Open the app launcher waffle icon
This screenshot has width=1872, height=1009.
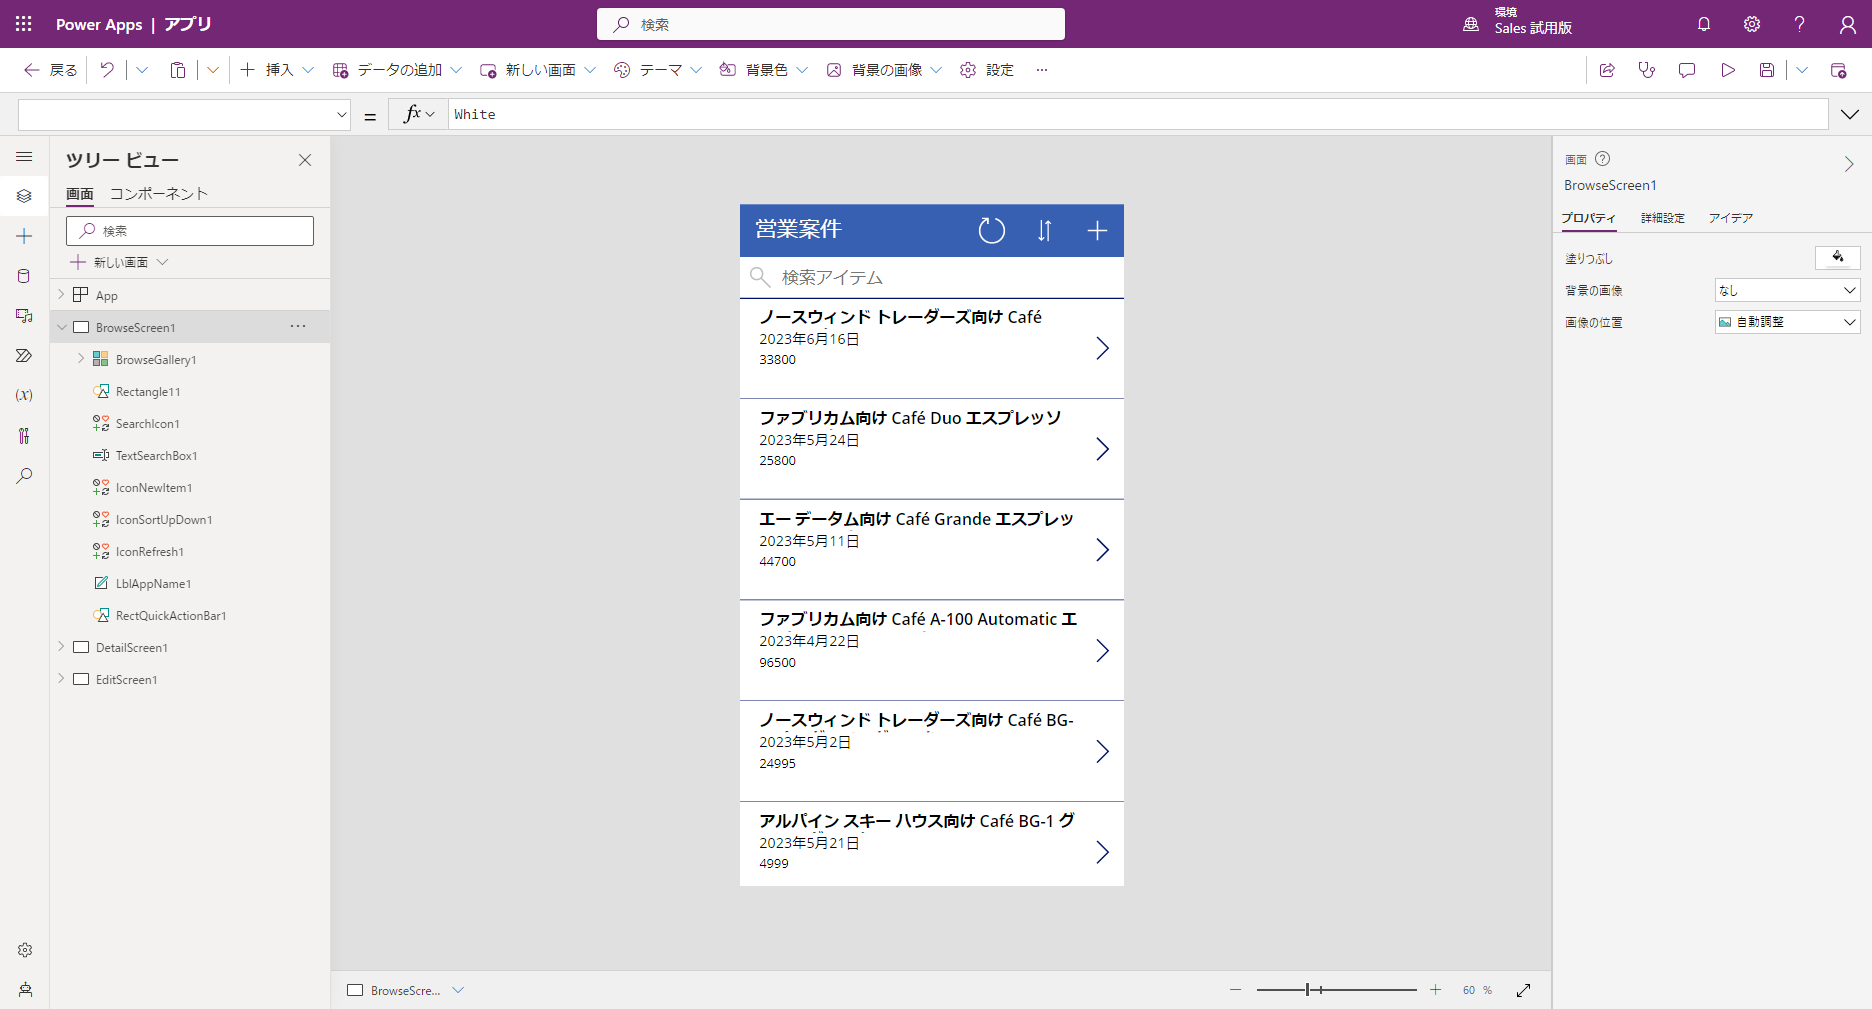click(24, 24)
